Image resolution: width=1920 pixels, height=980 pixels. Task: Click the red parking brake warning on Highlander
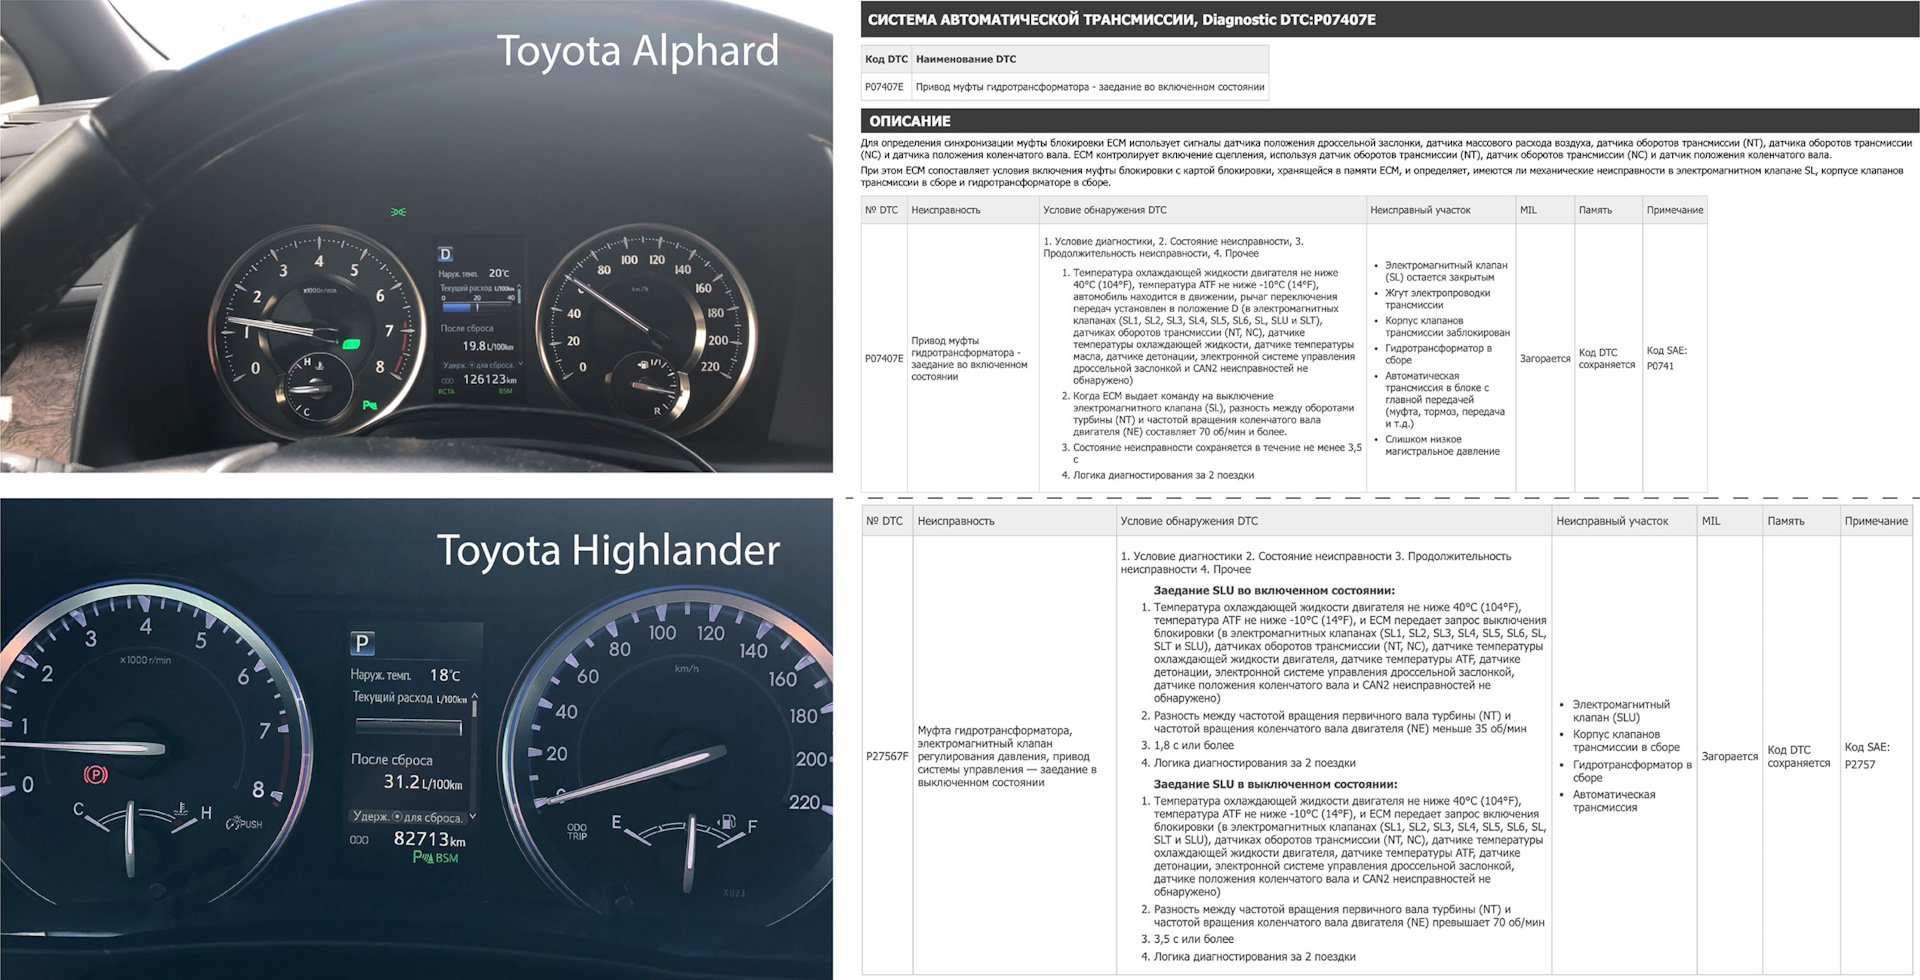click(97, 775)
